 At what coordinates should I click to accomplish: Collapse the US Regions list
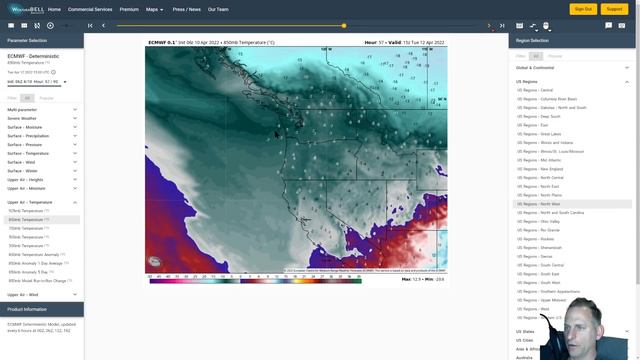pyautogui.click(x=572, y=82)
